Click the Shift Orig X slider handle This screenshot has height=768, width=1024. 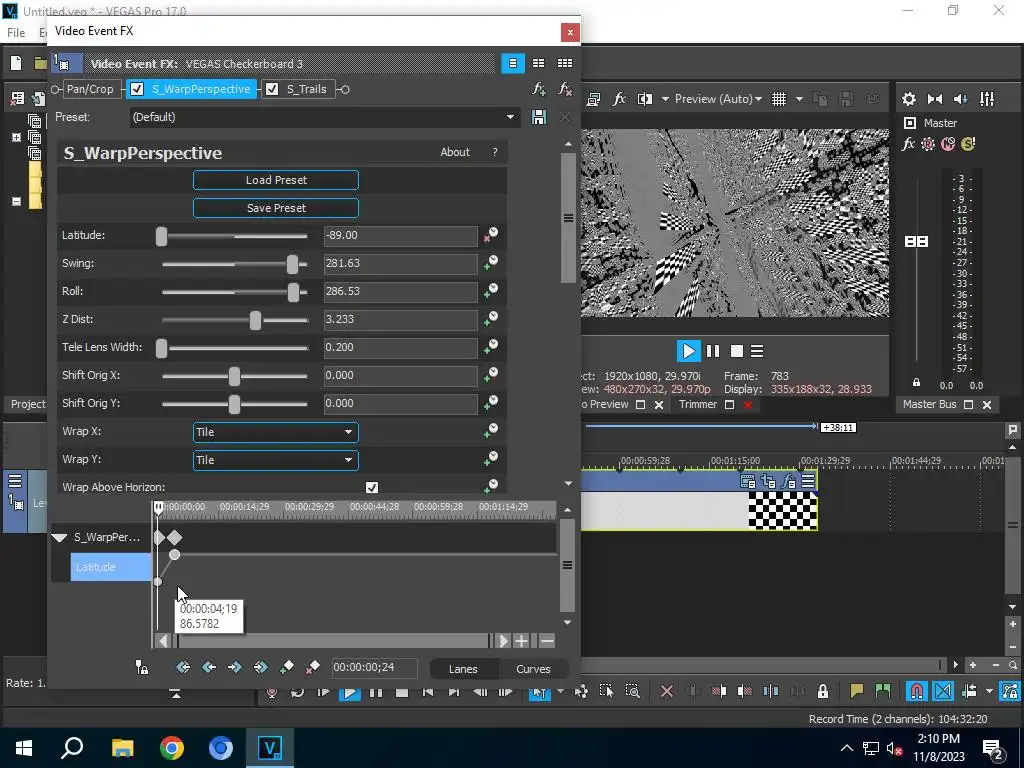point(234,376)
